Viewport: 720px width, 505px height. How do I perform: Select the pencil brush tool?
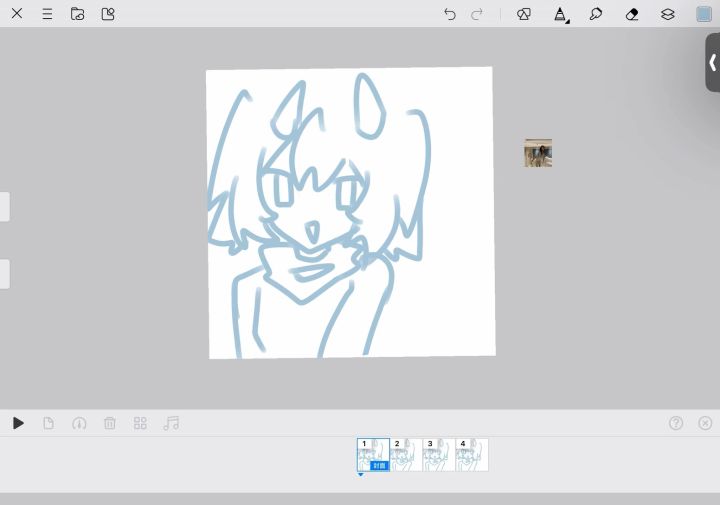(560, 14)
